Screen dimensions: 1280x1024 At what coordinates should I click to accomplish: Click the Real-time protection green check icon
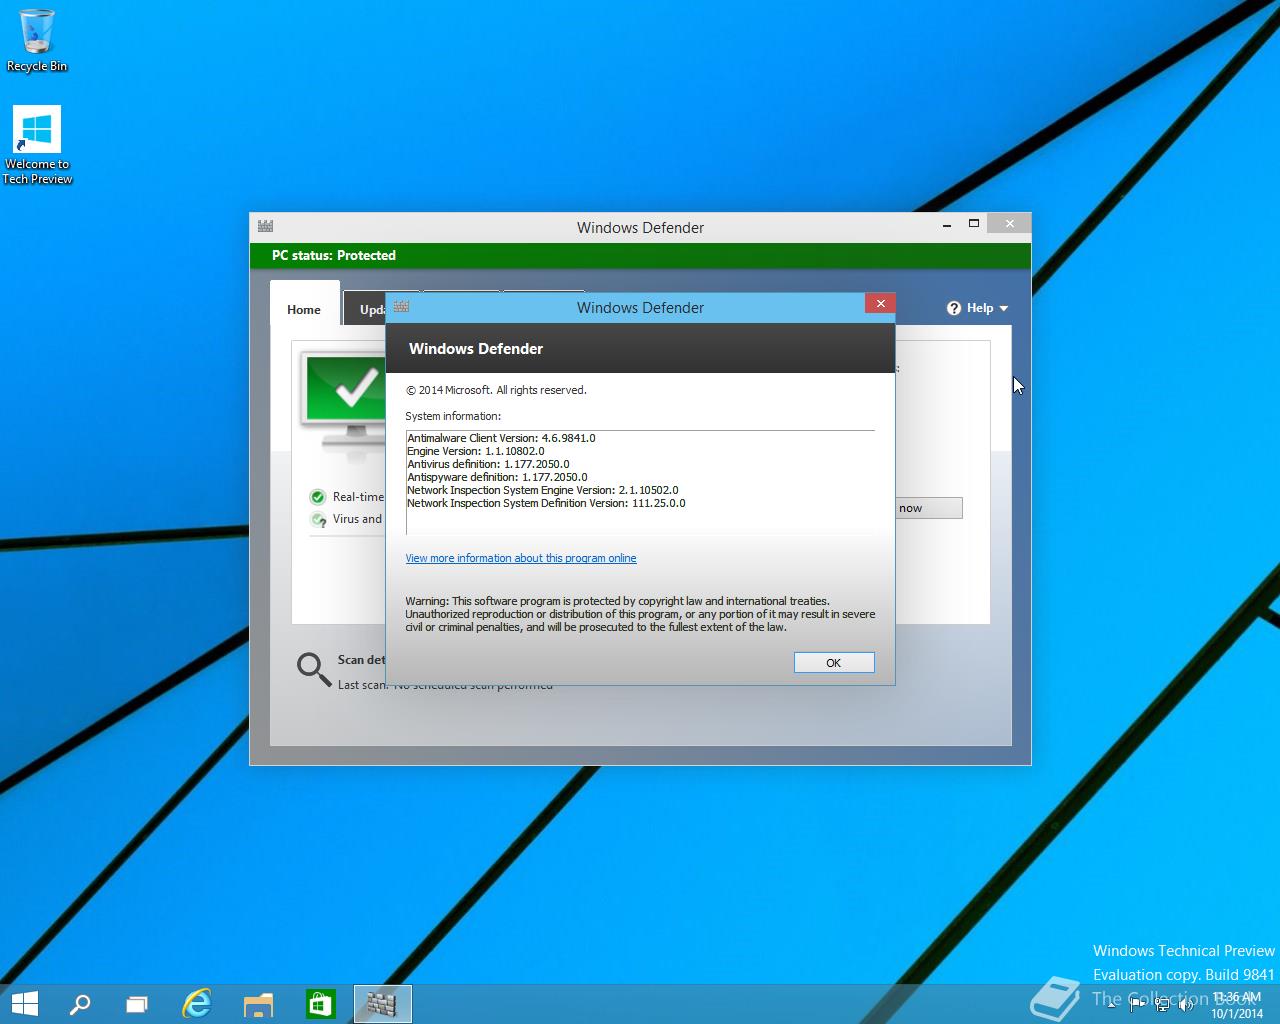[x=318, y=497]
